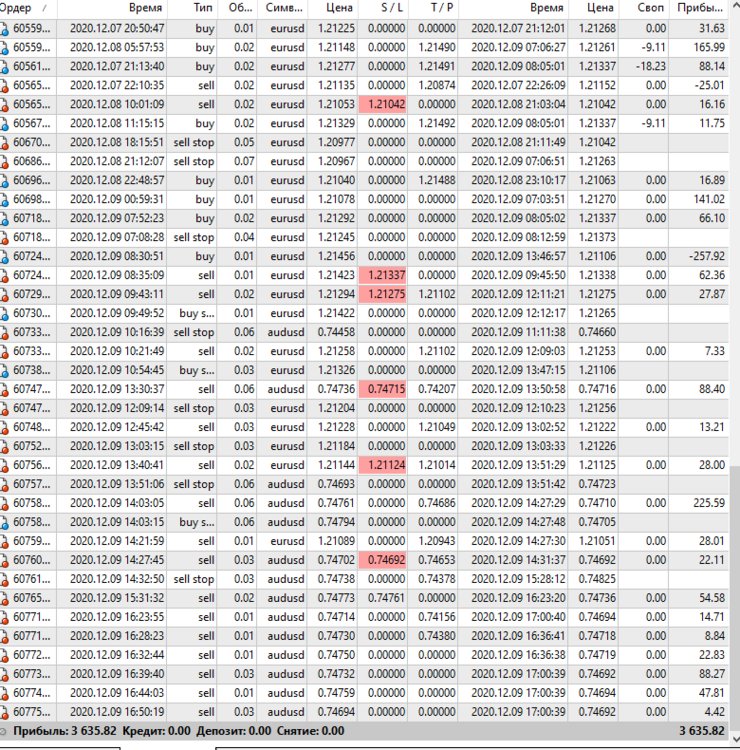740x750 pixels.
Task: Click T/P value 1.20874
Action: tap(437, 86)
